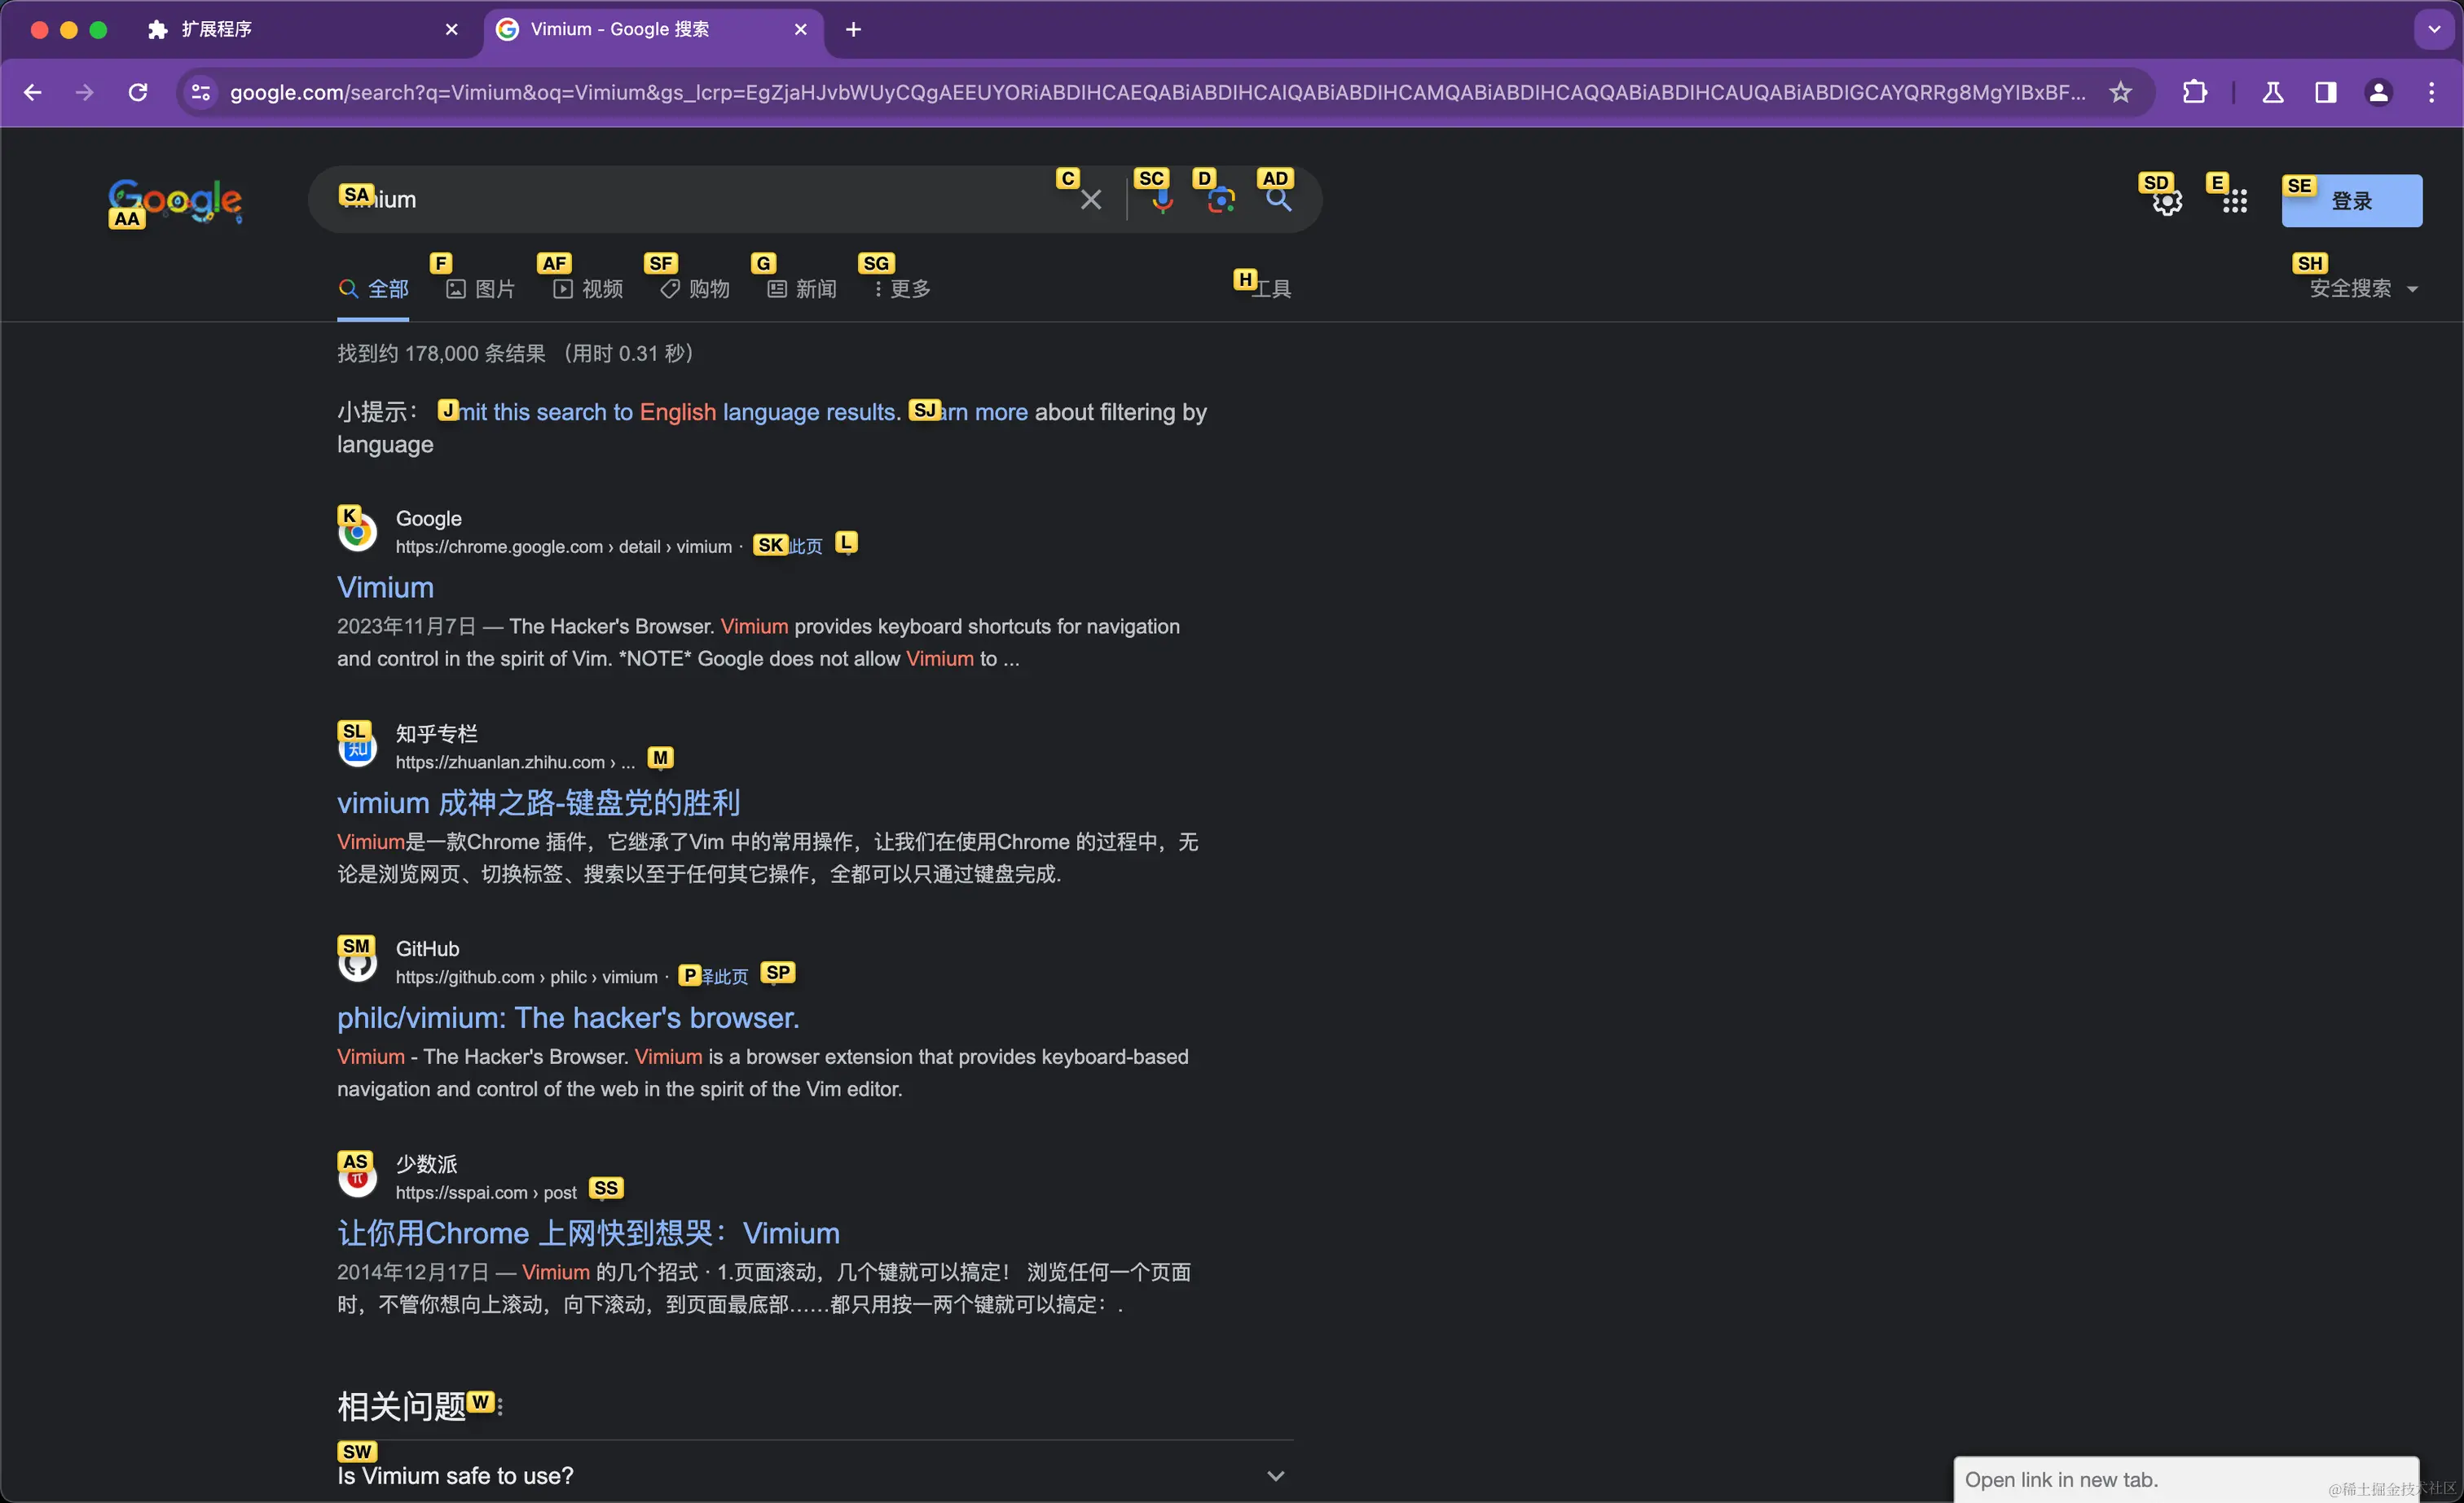
Task: Clear the search box text
Action: (1091, 200)
